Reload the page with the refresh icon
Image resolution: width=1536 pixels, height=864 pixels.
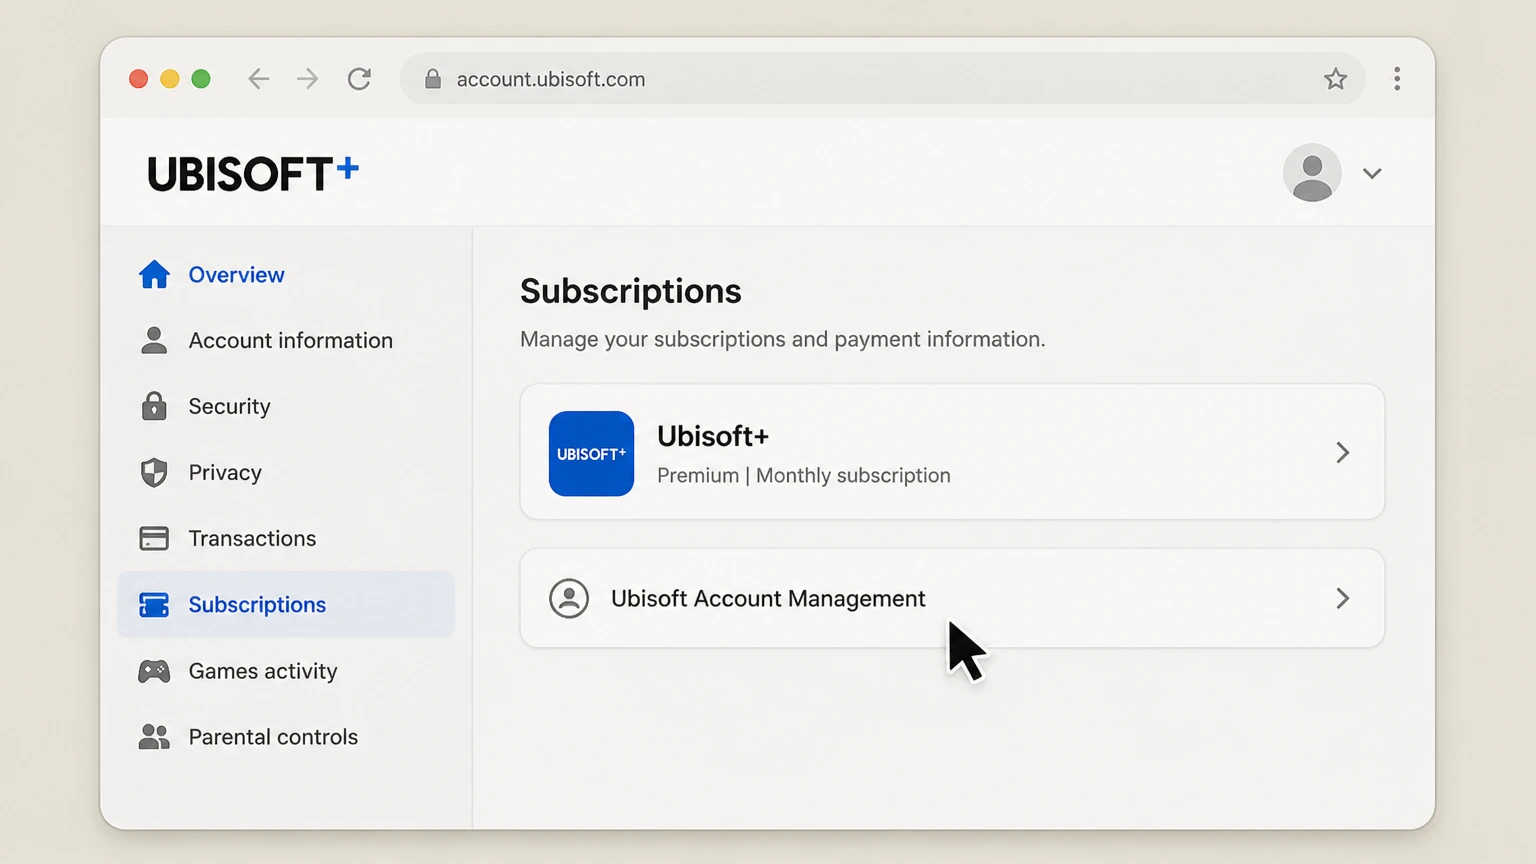pos(359,79)
